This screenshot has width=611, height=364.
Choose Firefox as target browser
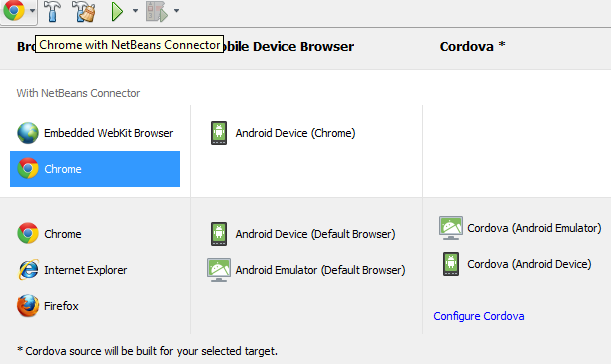pos(48,306)
